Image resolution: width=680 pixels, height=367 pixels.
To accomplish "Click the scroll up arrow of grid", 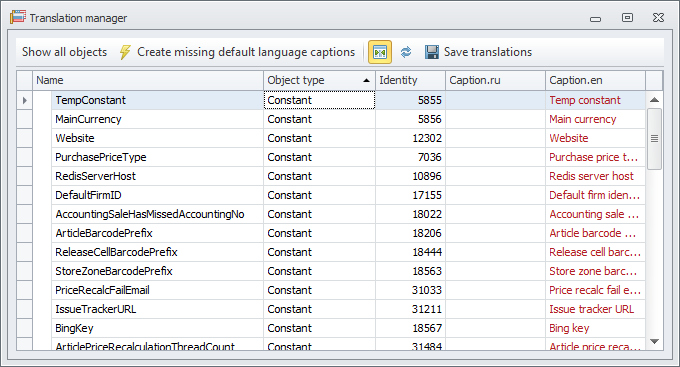I will (x=654, y=100).
